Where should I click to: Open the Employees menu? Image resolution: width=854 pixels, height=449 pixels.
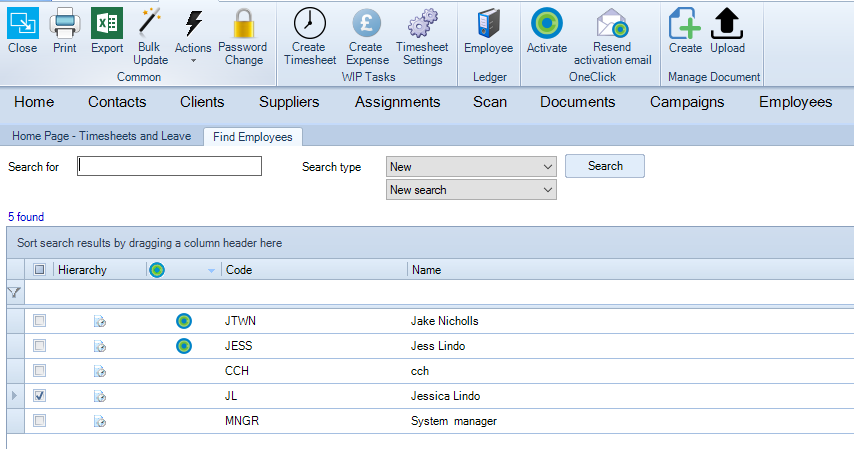[x=796, y=102]
